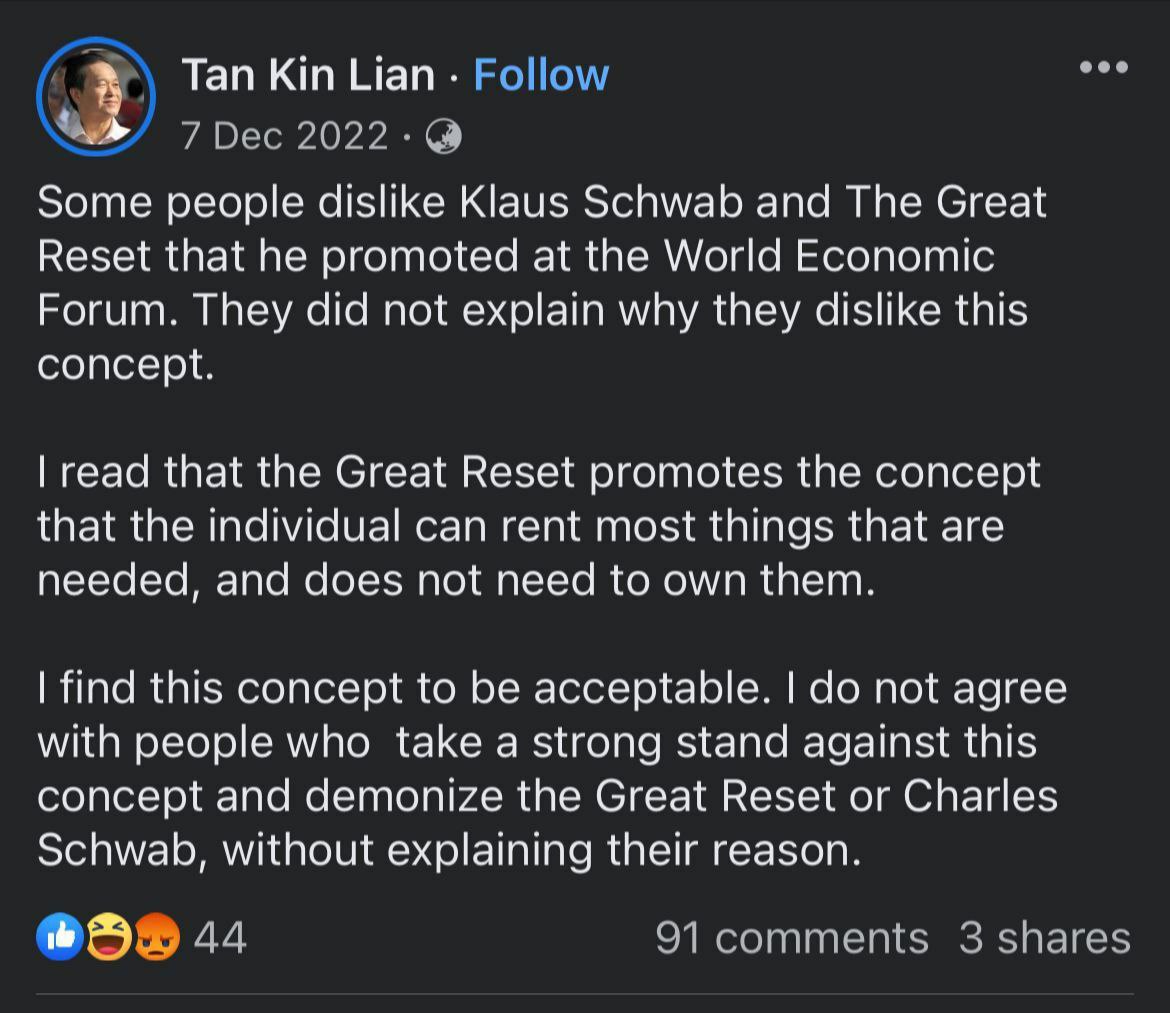
Task: Click the words 'Charles Schwab' in the post
Action: (x=980, y=797)
